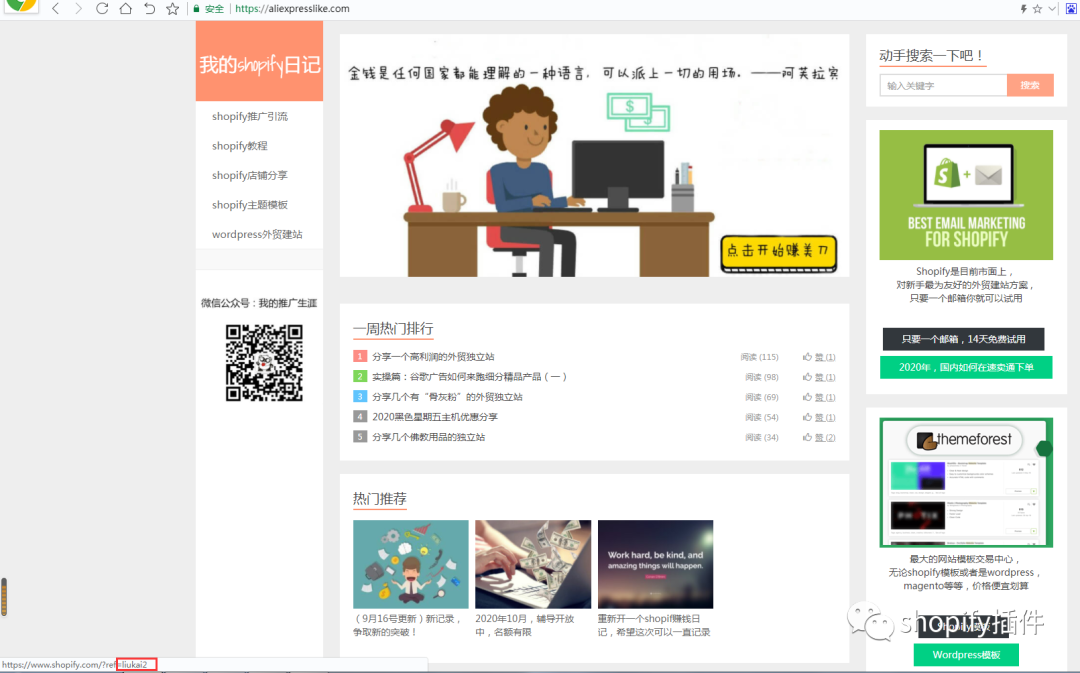Click the 搜索 search button

click(x=1030, y=85)
